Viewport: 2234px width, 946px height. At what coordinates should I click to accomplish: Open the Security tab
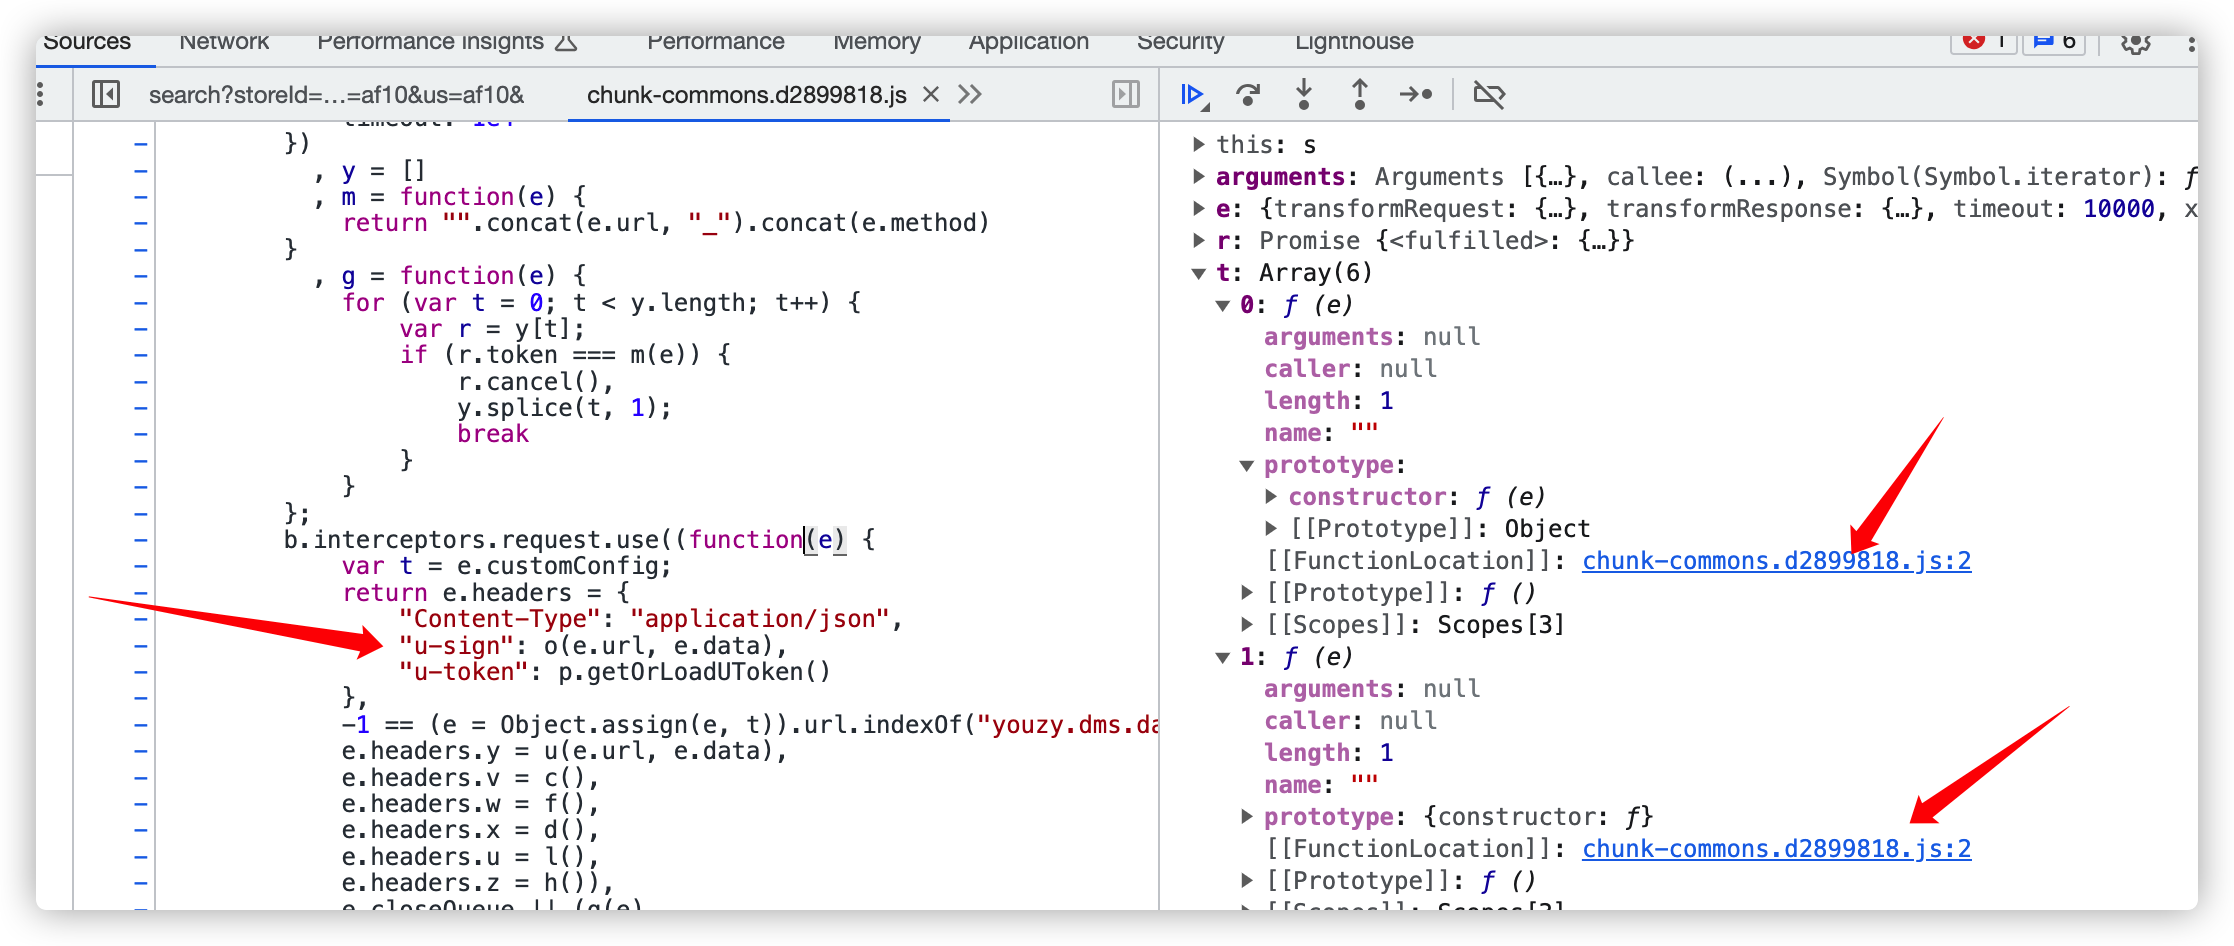coord(1180,42)
